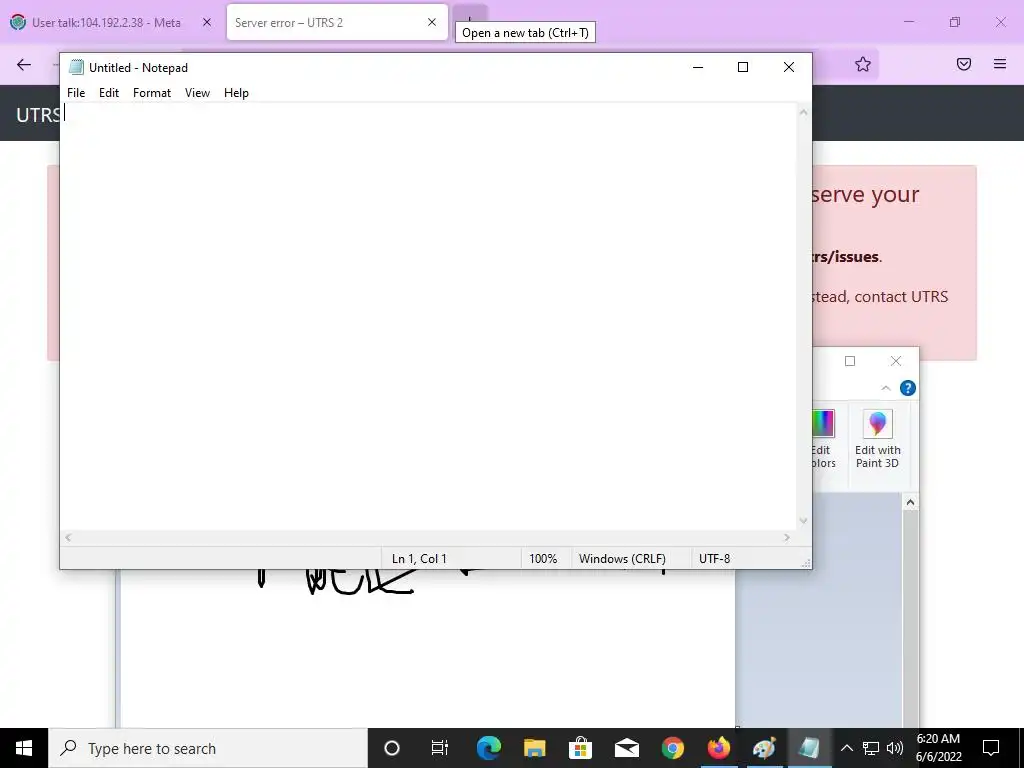Open the clock showing 6:20 AM
1024x768 pixels.
pos(938,748)
